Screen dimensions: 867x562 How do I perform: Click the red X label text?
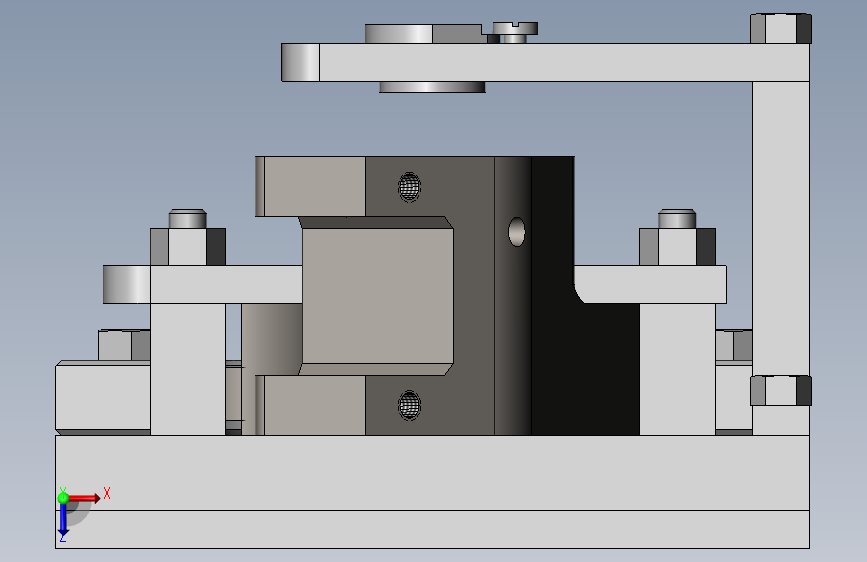pos(107,493)
